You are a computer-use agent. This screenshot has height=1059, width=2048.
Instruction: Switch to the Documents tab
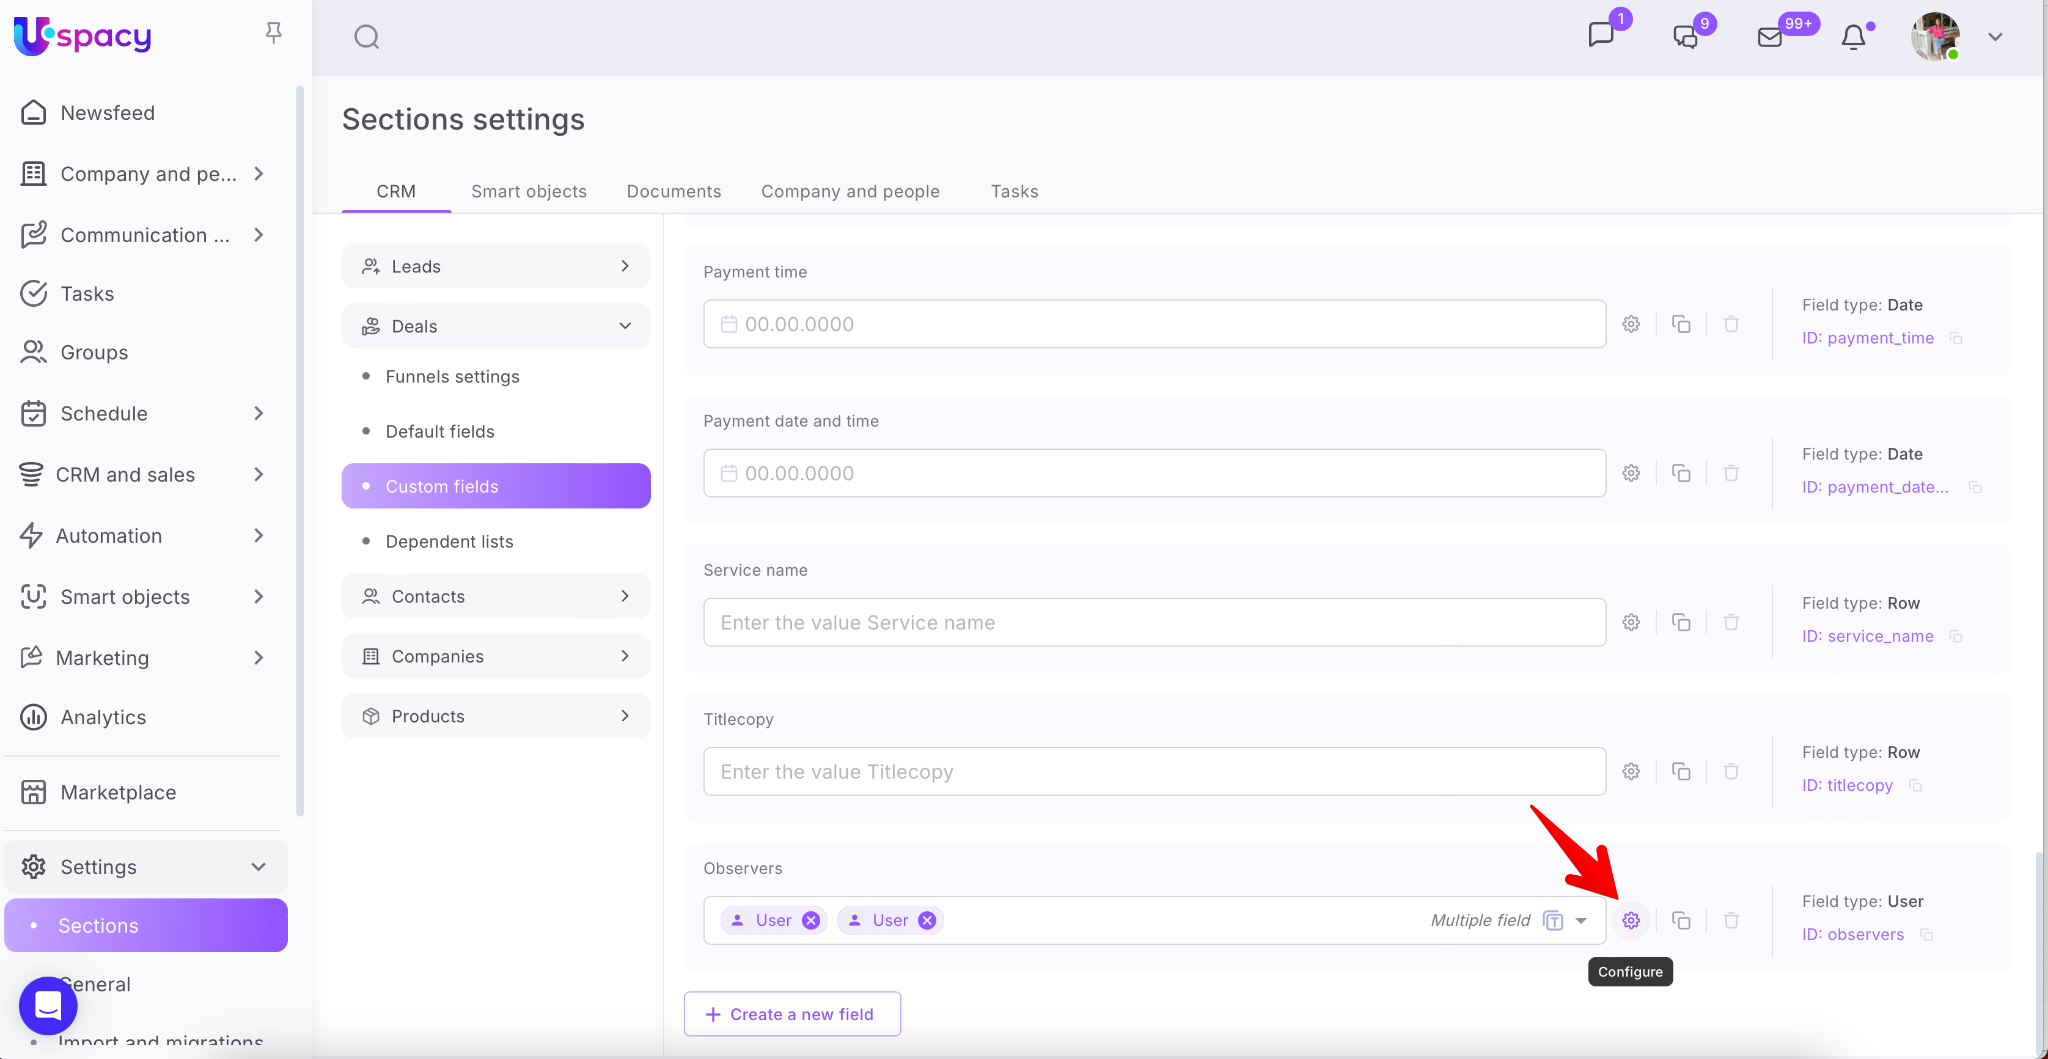coord(673,191)
